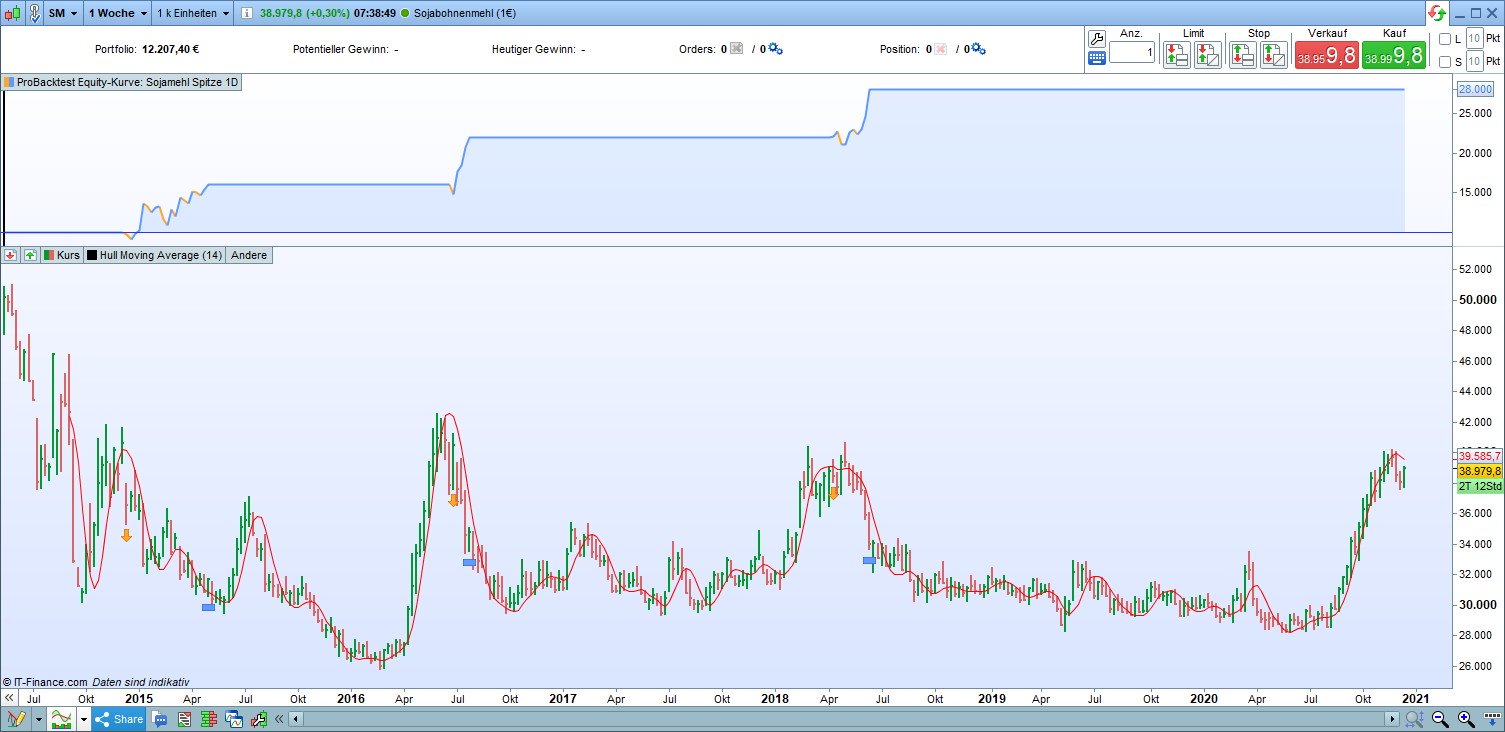
Task: Cancel all orders red X icon
Action: [737, 49]
